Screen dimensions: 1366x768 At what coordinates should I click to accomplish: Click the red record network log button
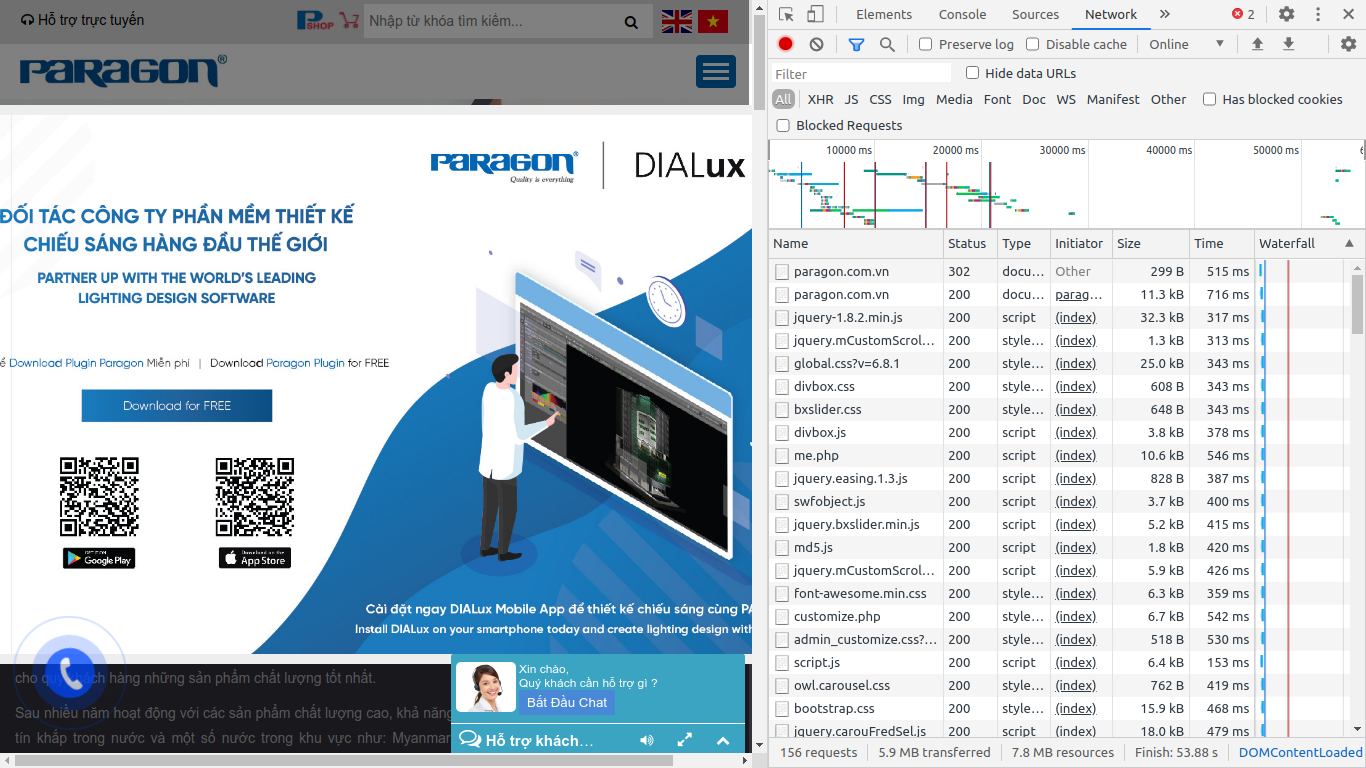tap(786, 44)
